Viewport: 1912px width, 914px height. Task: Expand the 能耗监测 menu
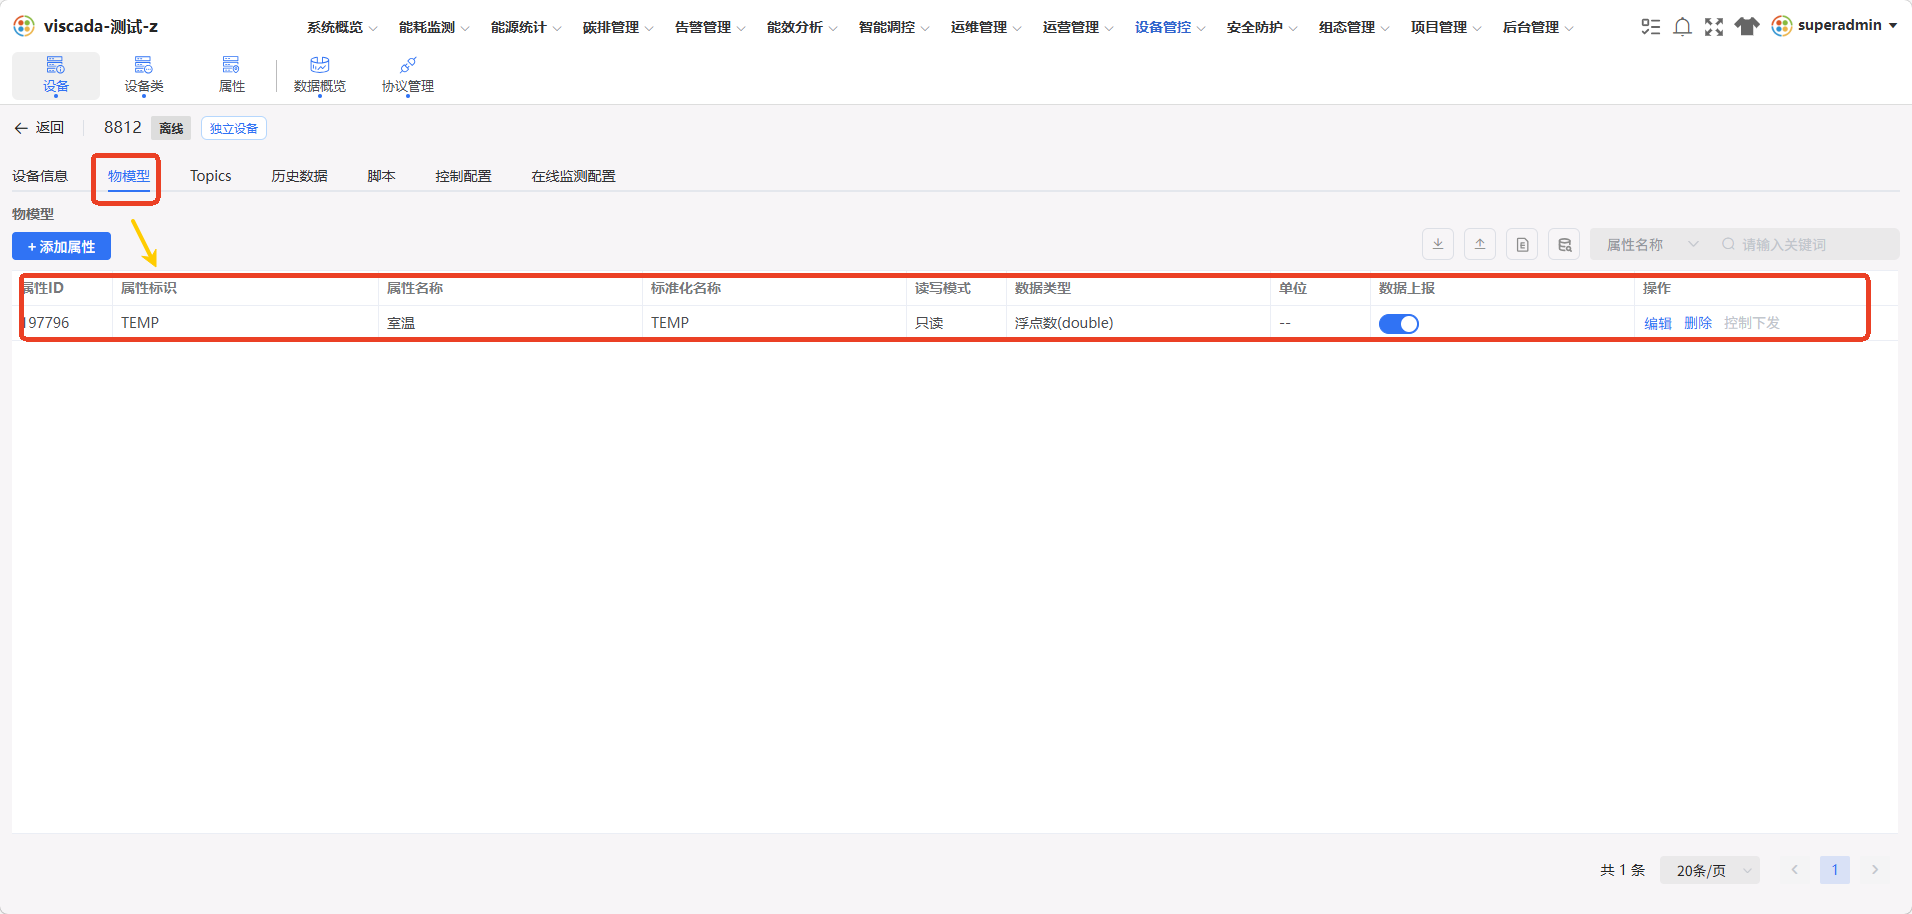434,27
